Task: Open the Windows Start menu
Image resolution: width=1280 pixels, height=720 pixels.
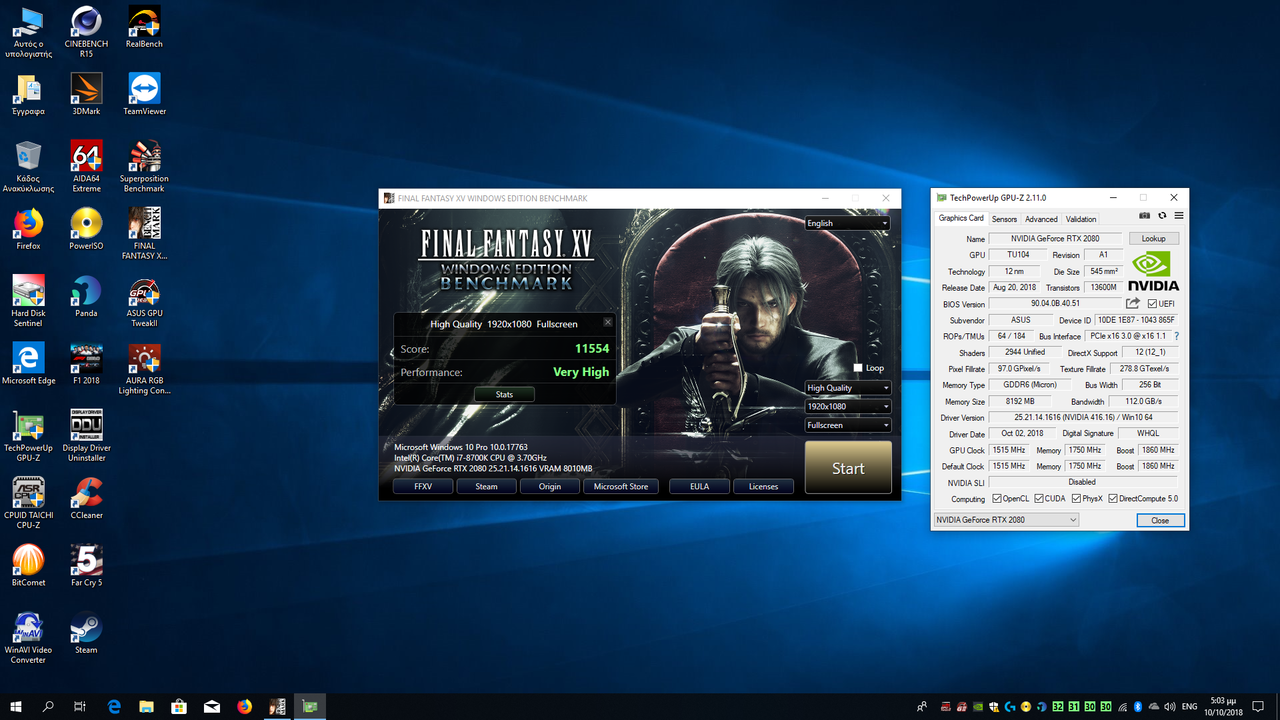Action: pyautogui.click(x=16, y=706)
